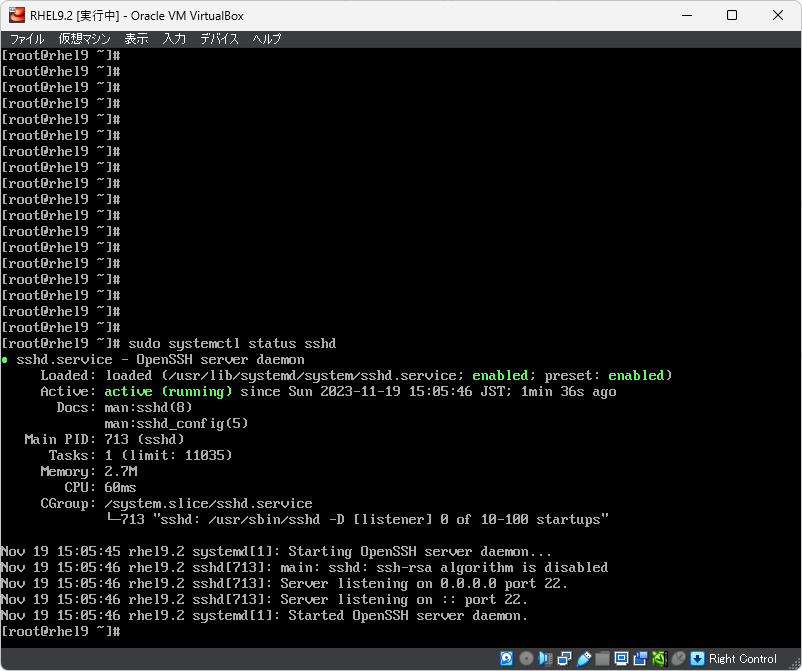This screenshot has height=671, width=802.
Task: Click the 'ssh-rsa algorithm is disabled' log line
Action: [x=304, y=567]
